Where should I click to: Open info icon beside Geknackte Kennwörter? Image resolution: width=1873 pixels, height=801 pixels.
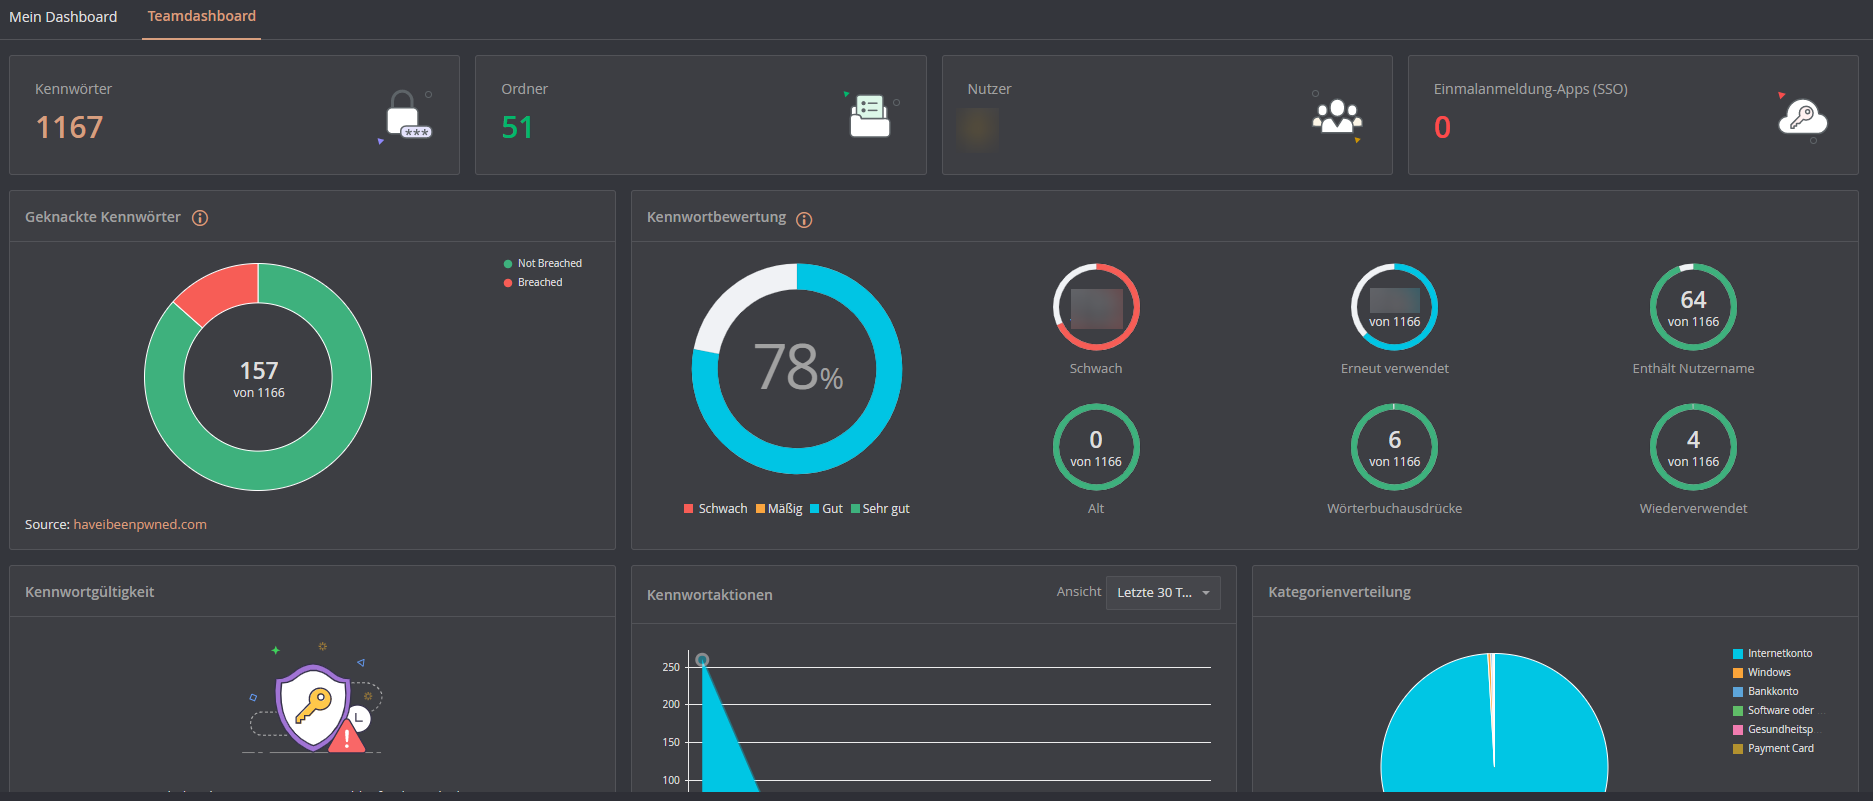(200, 218)
